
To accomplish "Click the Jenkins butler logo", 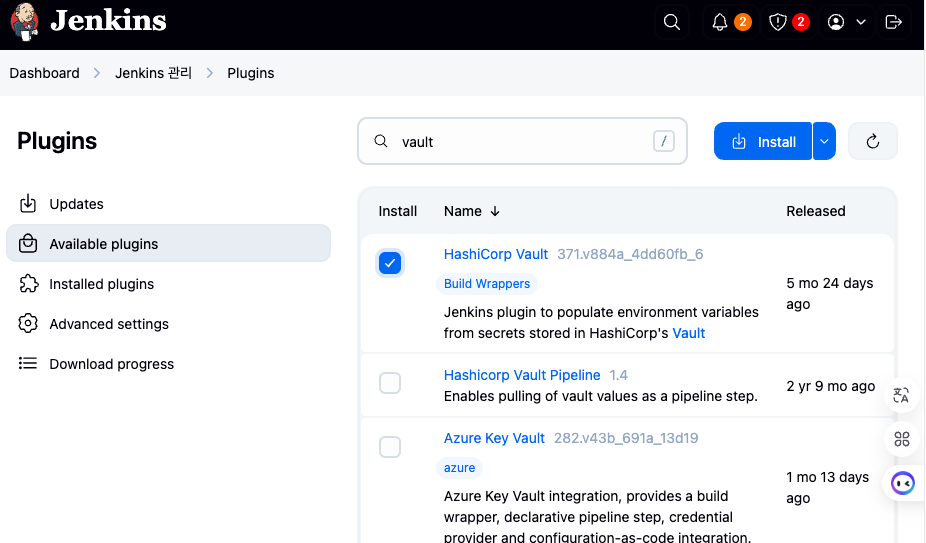I will pos(25,22).
